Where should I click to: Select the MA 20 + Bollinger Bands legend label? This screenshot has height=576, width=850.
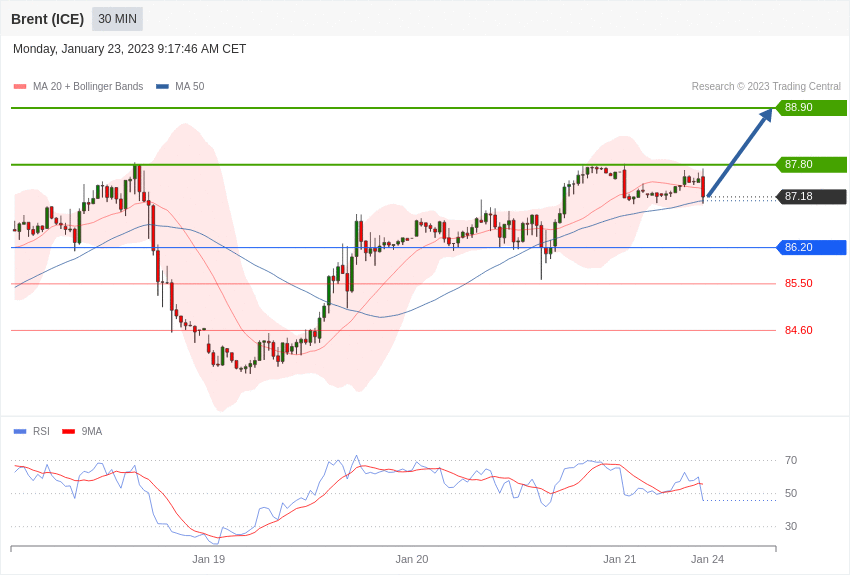(88, 87)
